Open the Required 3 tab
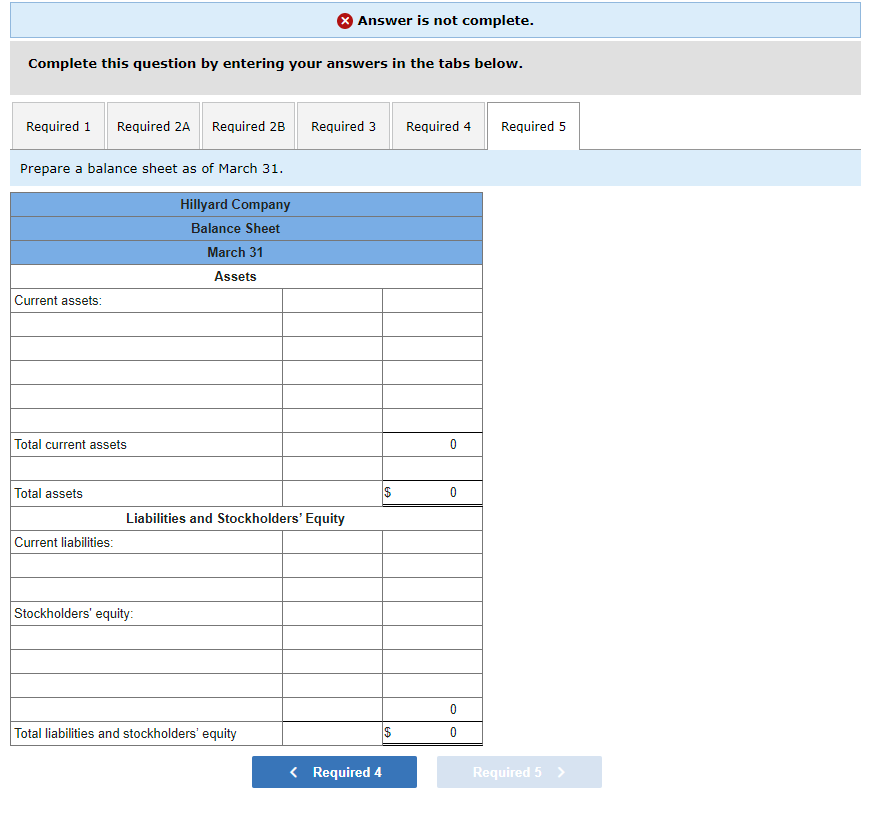 (343, 126)
